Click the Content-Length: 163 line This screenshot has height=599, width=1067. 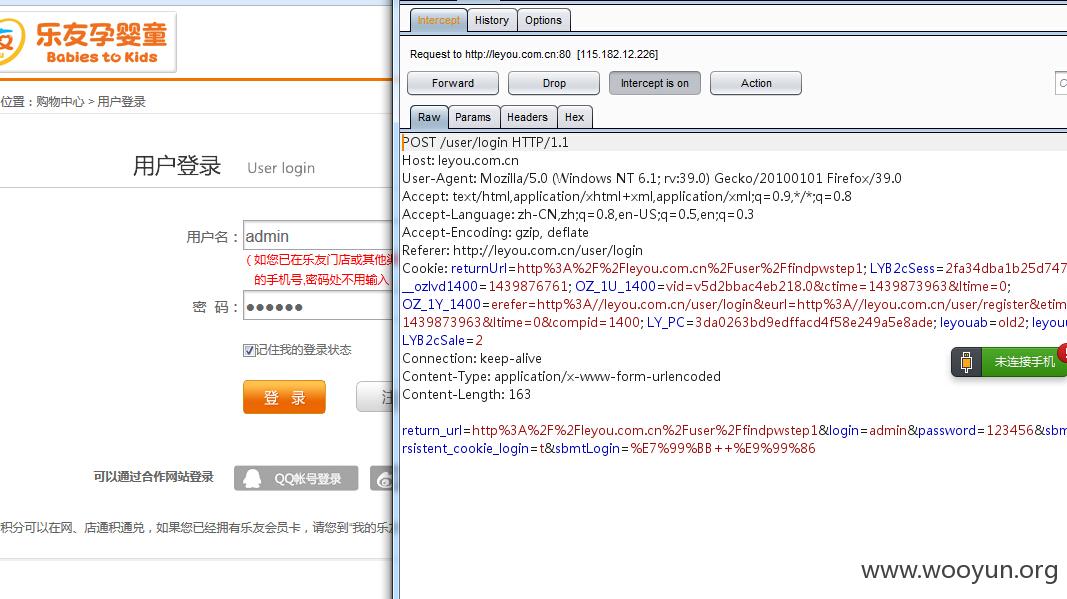coord(466,395)
